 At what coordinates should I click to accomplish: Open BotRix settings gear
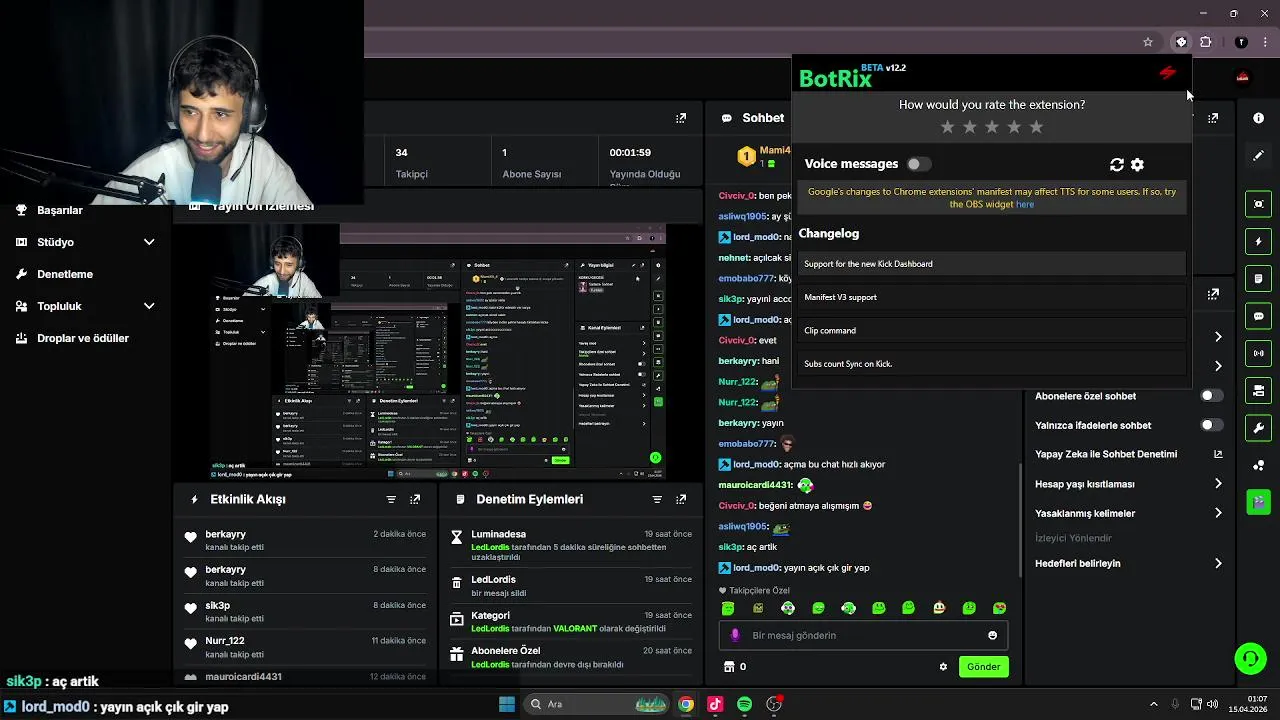(x=1137, y=165)
